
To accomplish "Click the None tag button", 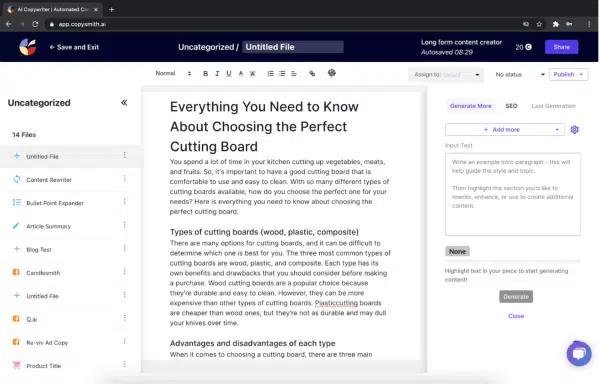I will (x=457, y=251).
